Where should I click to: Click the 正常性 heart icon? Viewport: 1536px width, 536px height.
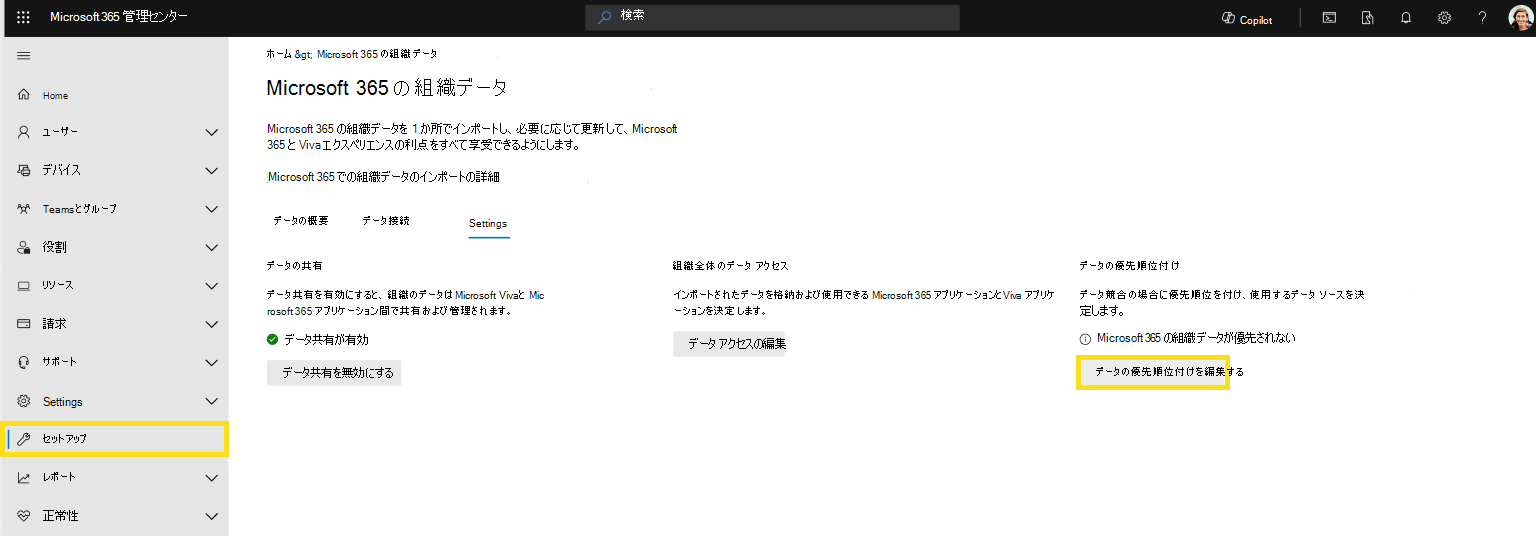(24, 516)
